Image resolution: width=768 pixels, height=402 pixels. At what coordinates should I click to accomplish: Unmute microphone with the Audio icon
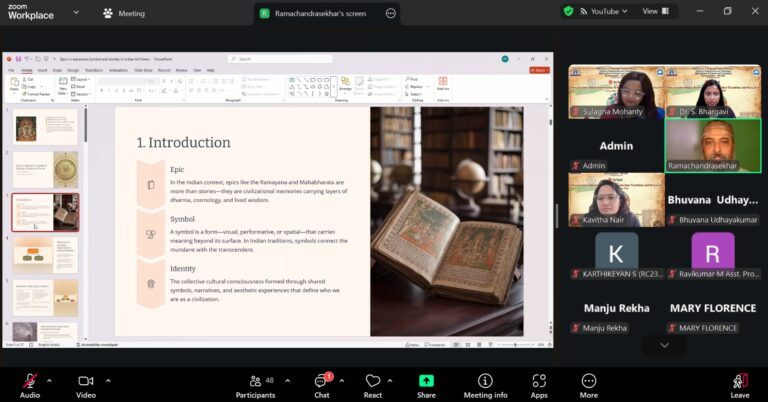coord(30,381)
